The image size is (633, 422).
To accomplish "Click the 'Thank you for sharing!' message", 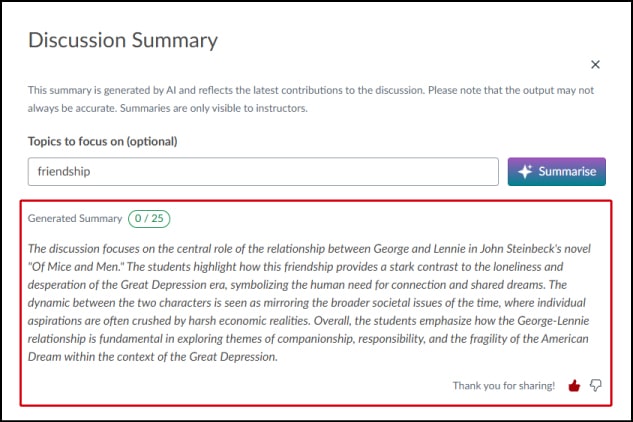I will 503,385.
